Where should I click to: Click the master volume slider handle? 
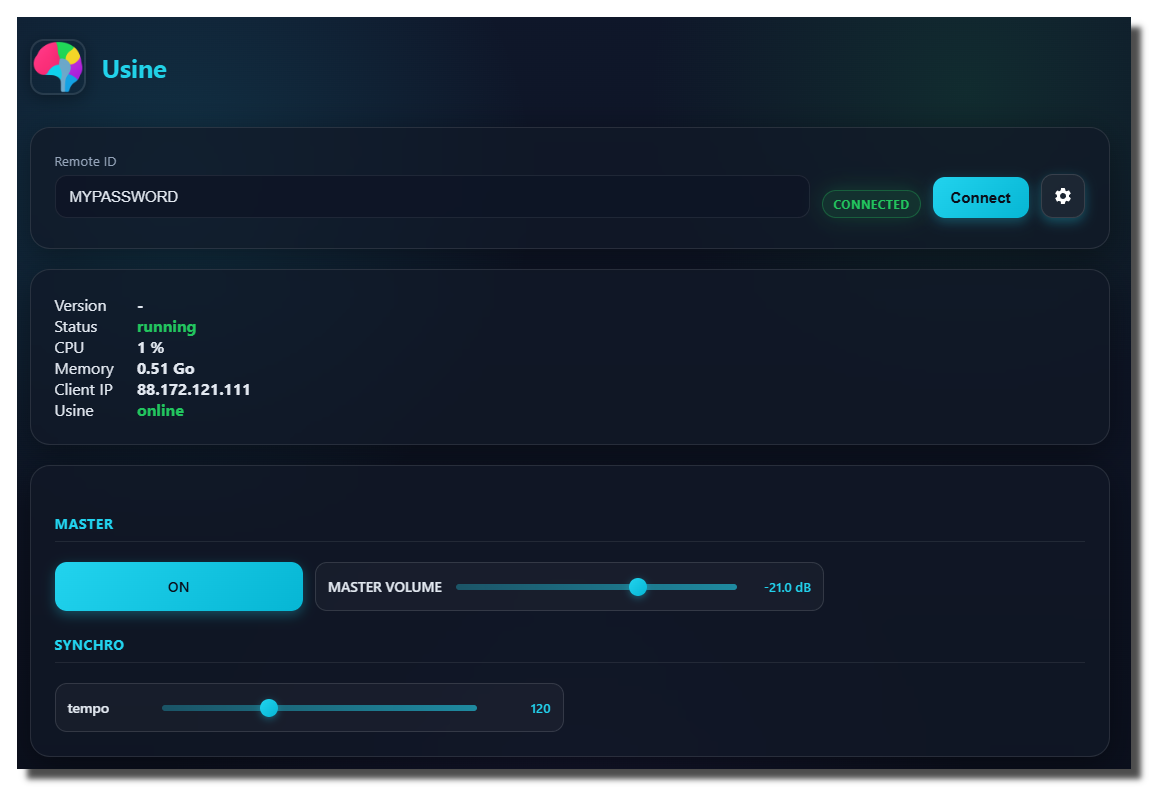[638, 587]
